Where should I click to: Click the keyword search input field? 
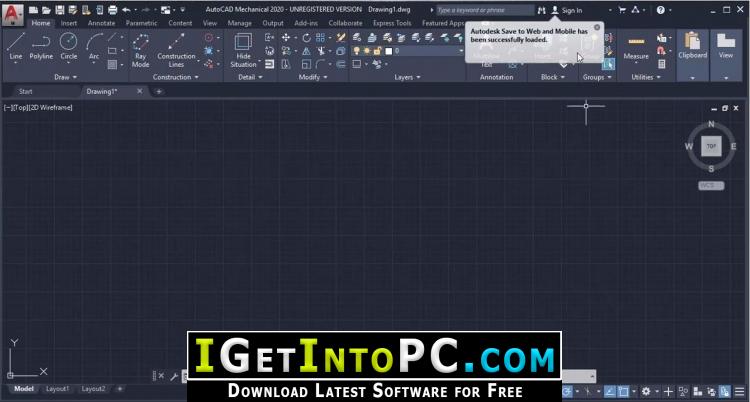pyautogui.click(x=485, y=10)
